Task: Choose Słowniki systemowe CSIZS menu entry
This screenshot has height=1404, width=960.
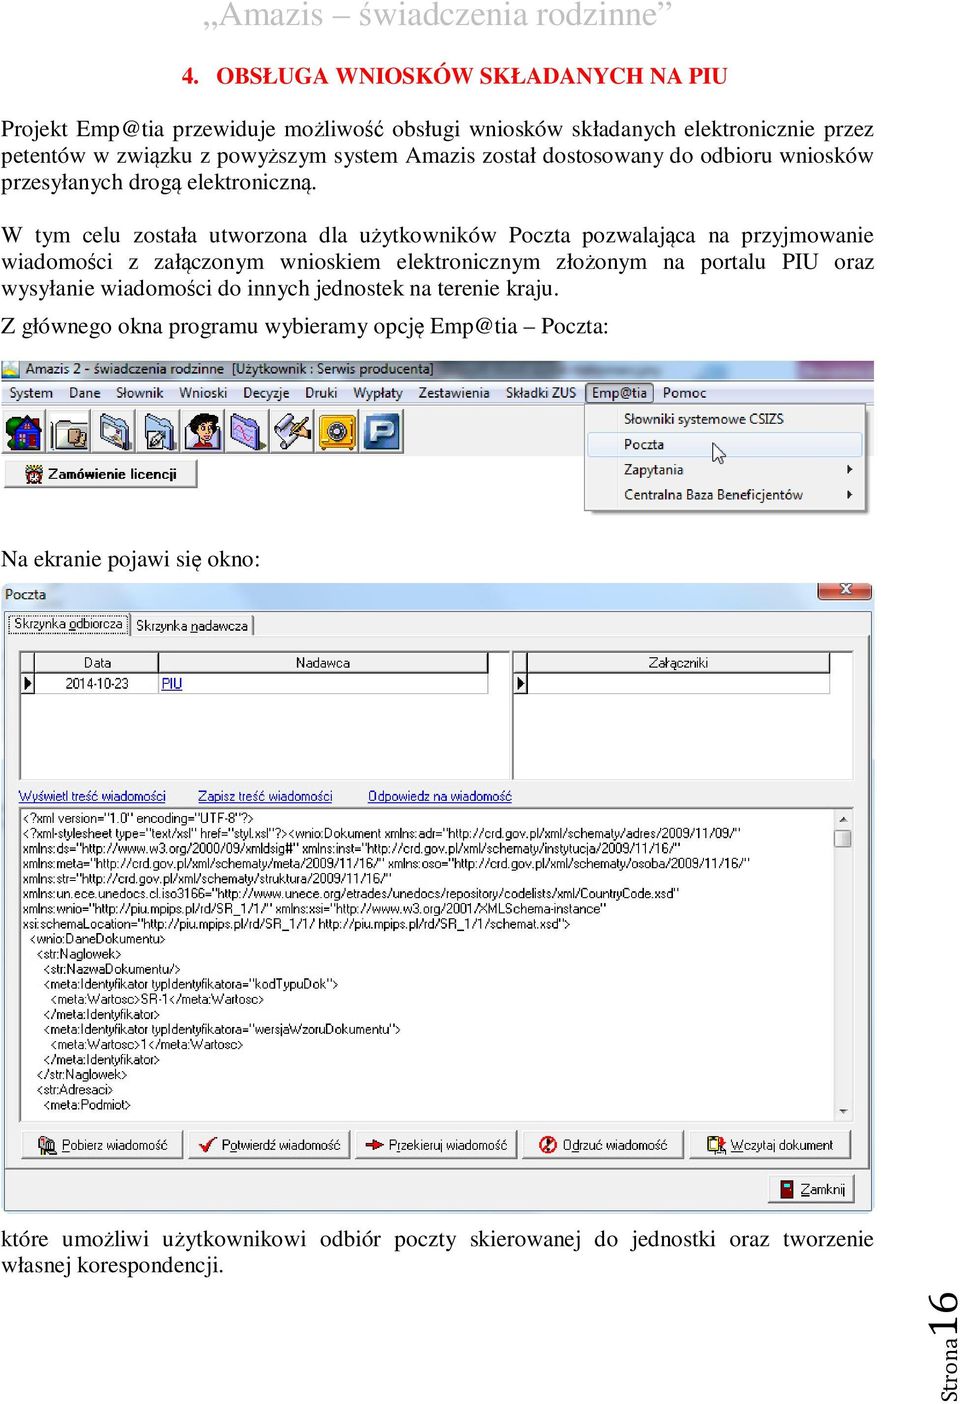Action: tap(725, 419)
